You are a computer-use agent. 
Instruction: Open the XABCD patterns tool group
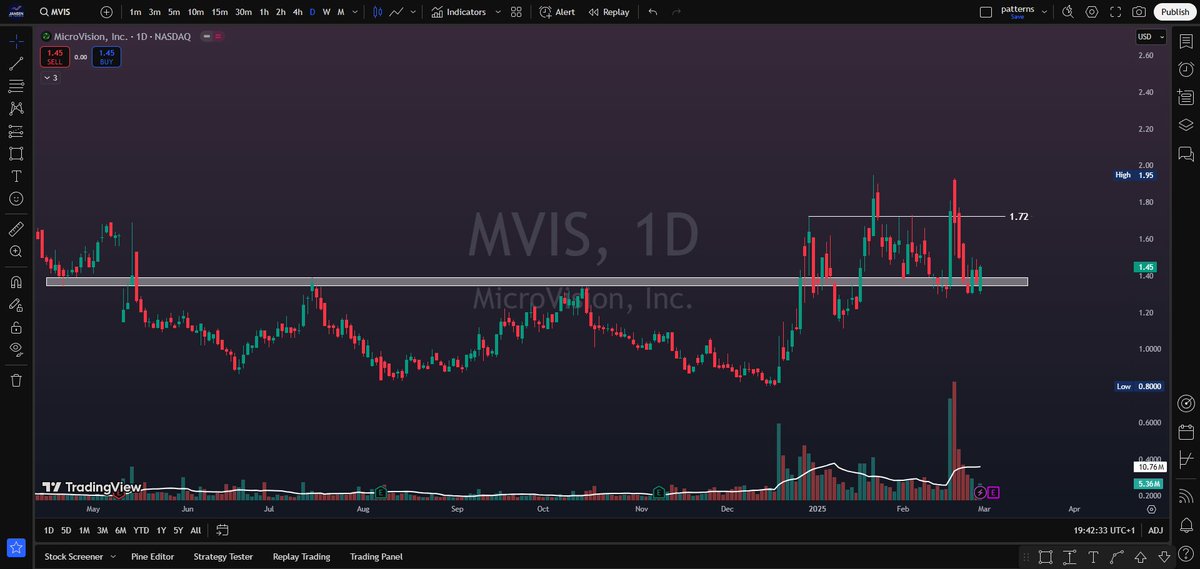(x=16, y=109)
